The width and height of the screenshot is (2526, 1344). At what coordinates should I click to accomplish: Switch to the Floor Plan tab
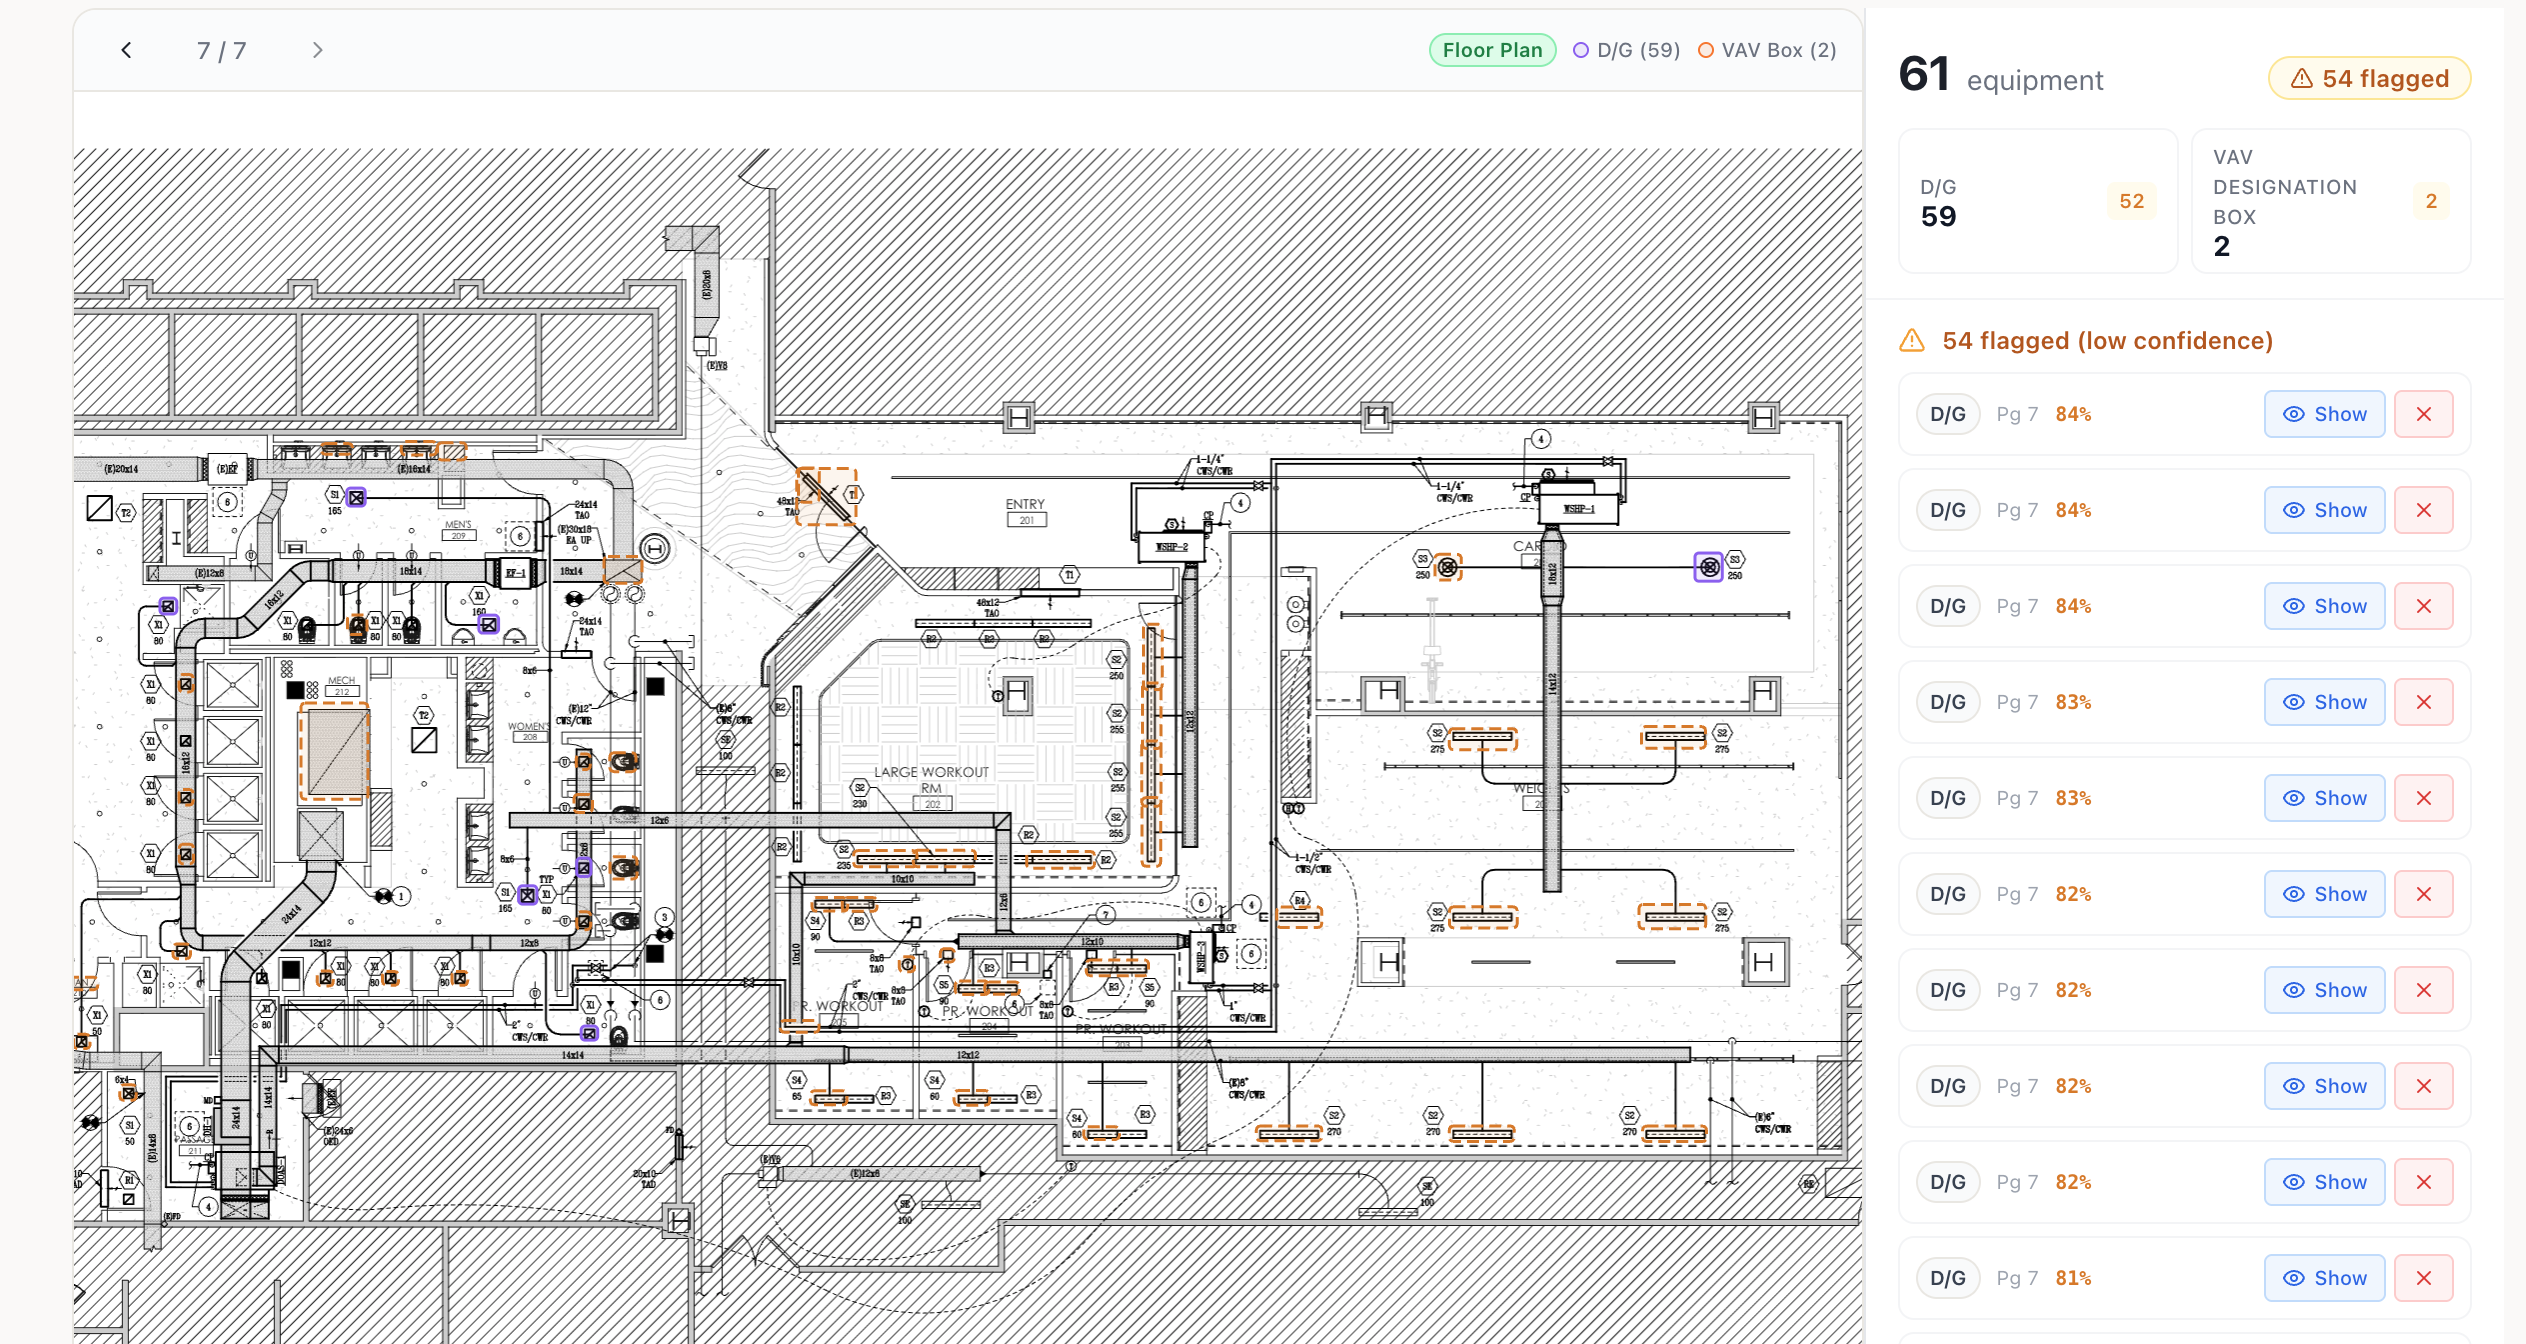(1492, 49)
